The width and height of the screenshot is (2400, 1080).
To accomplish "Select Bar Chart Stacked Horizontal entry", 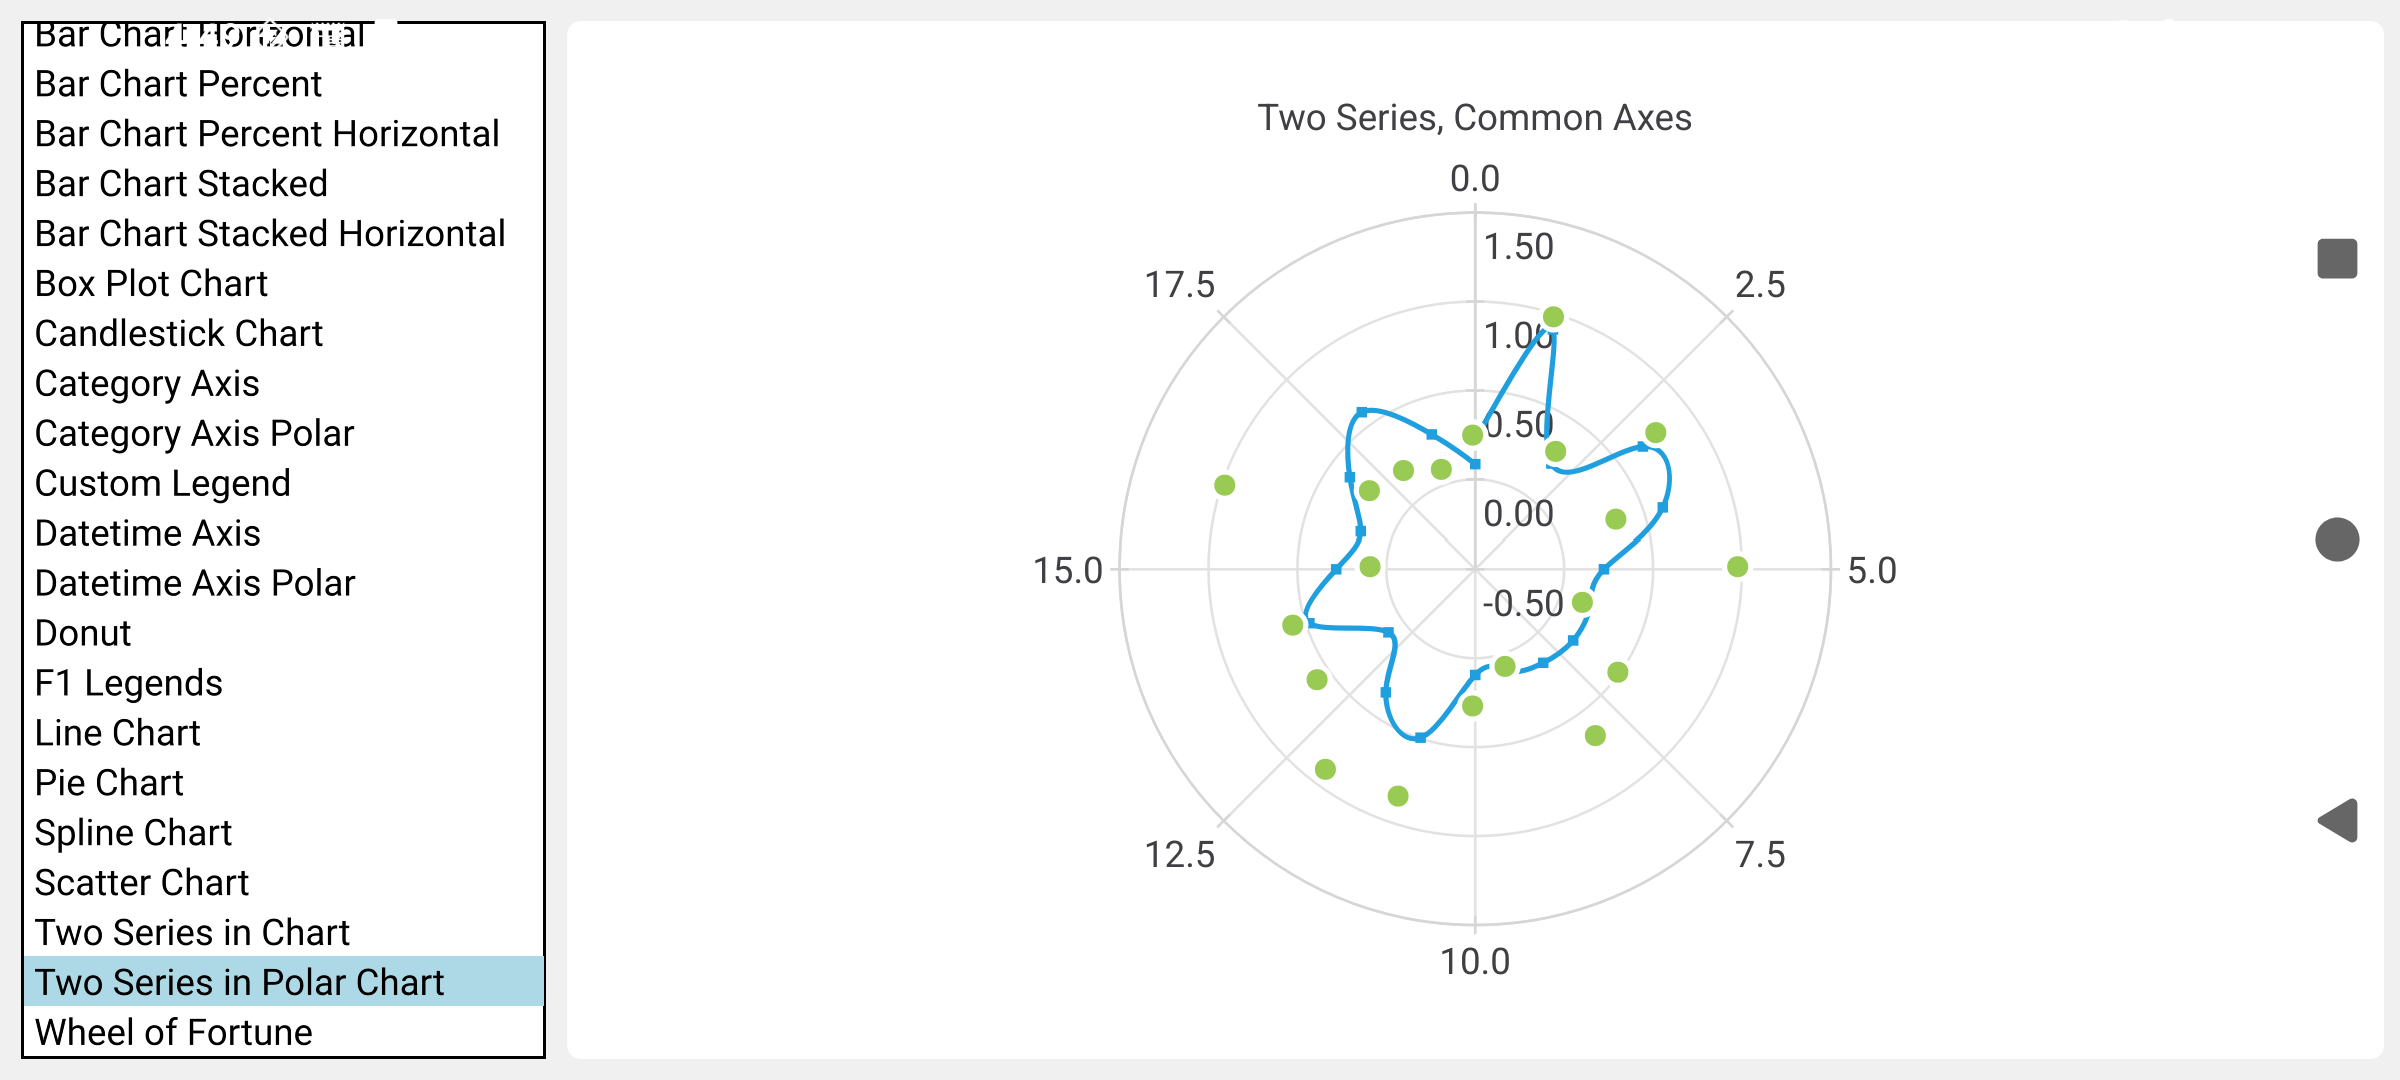I will coord(270,234).
